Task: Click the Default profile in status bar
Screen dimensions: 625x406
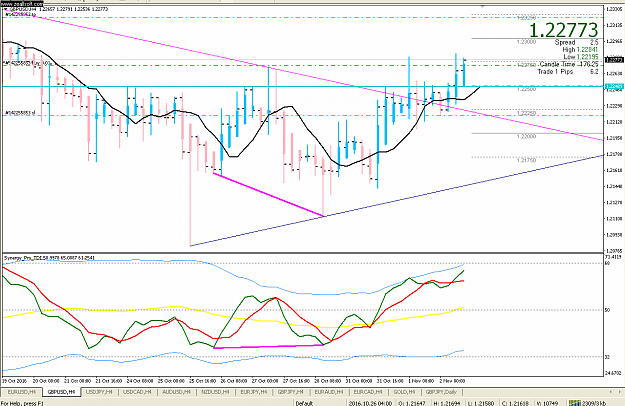Action: click(304, 403)
